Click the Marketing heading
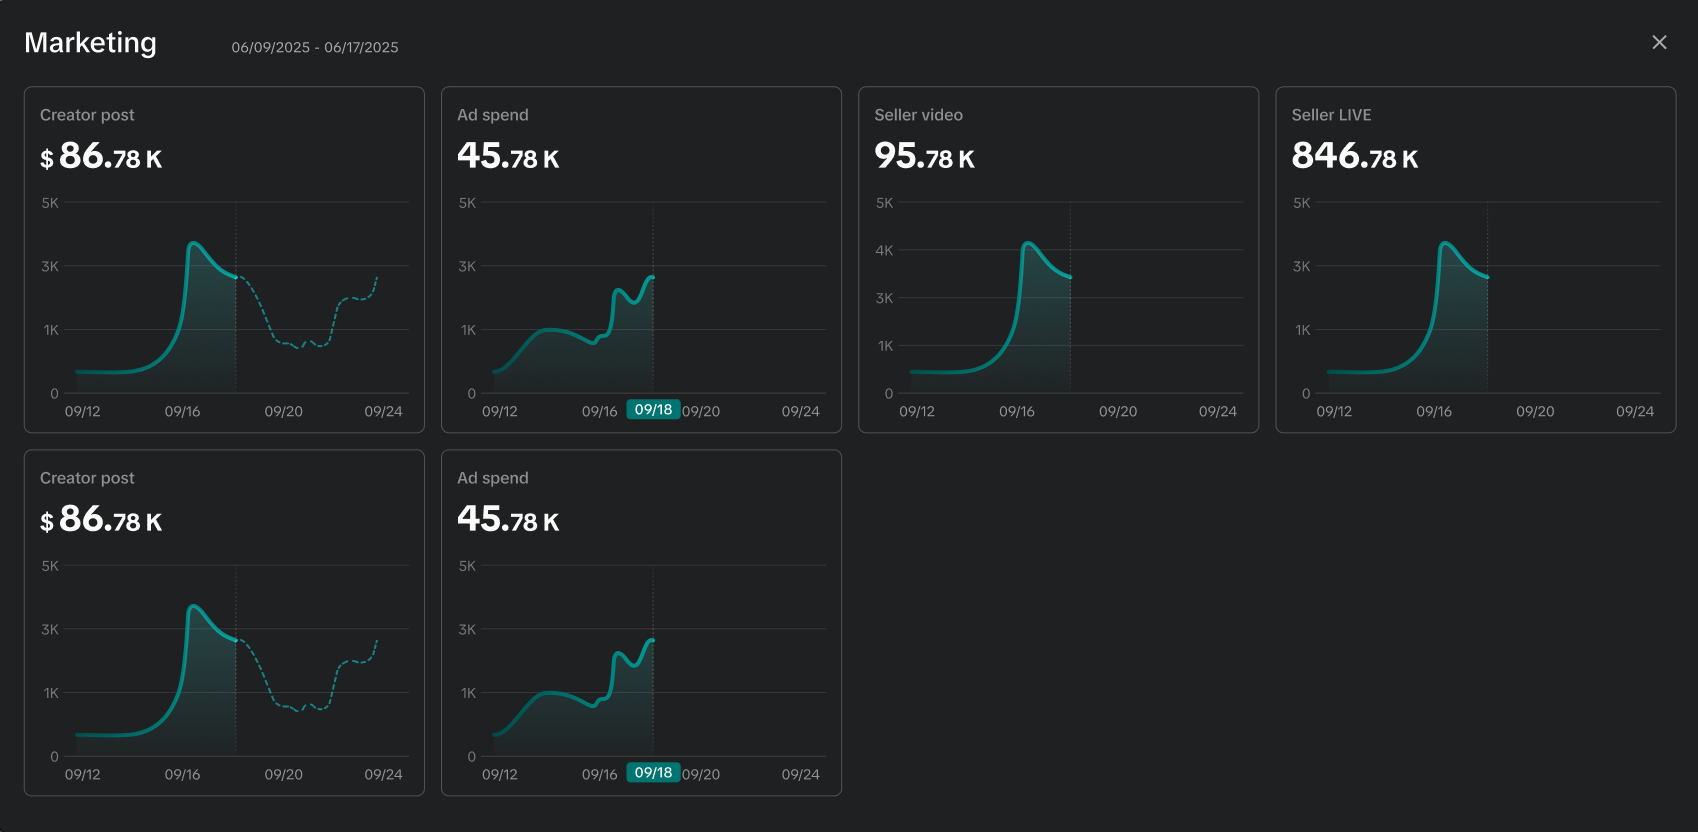The height and width of the screenshot is (832, 1698). (x=90, y=42)
